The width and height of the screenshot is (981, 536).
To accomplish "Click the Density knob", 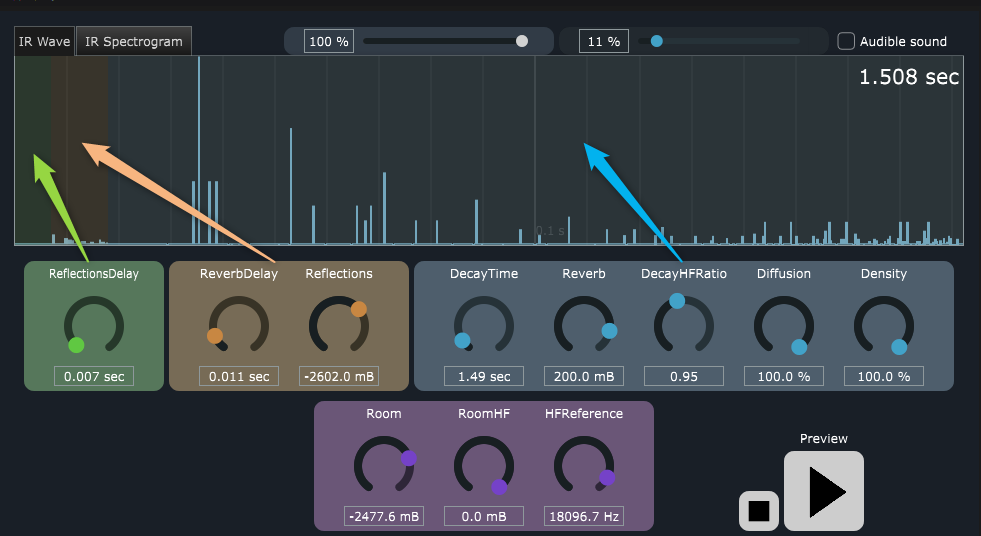I will coord(883,327).
